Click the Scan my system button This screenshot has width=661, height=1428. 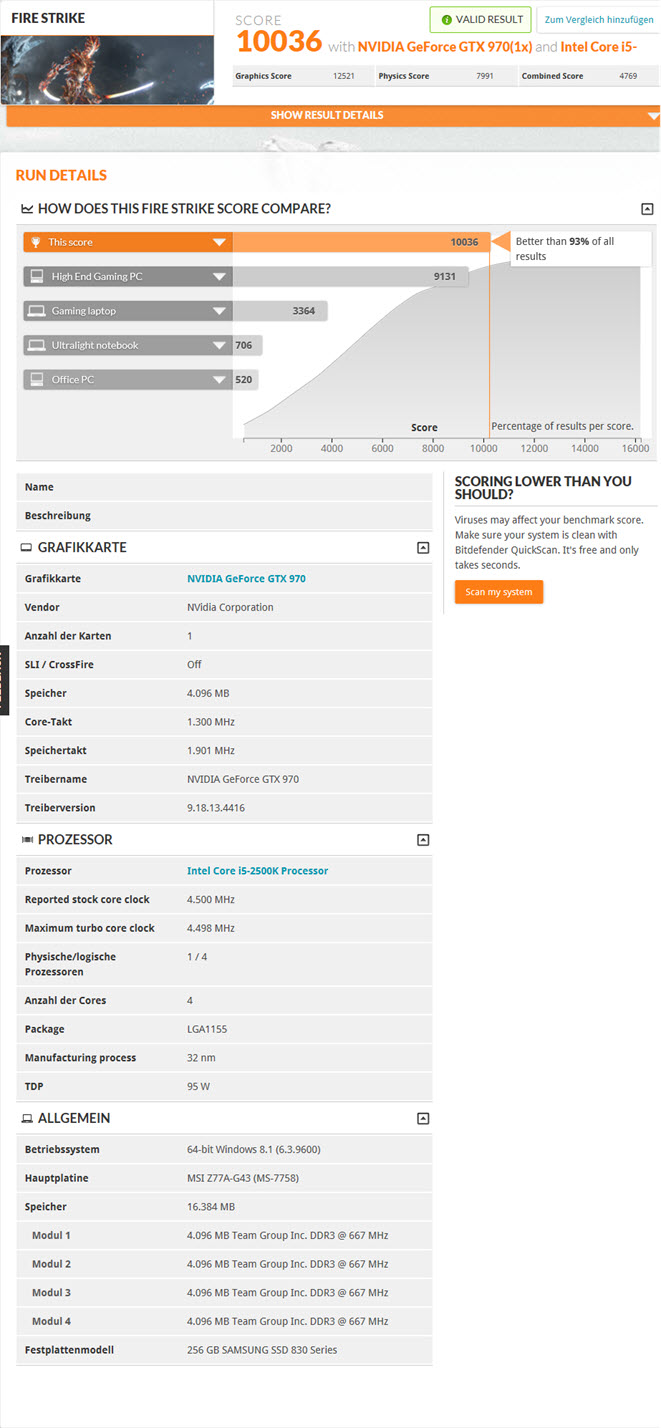coord(499,592)
